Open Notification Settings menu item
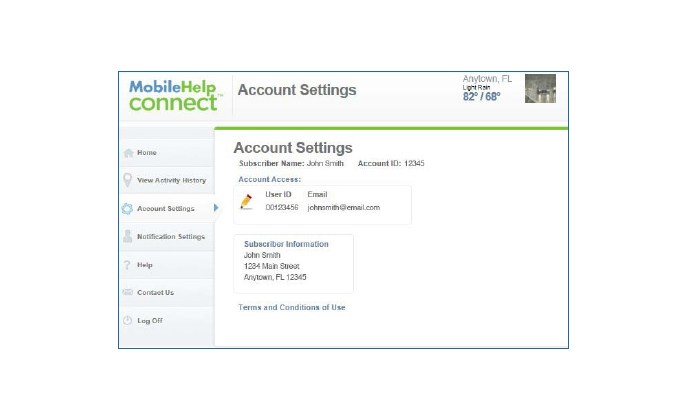 click(167, 237)
